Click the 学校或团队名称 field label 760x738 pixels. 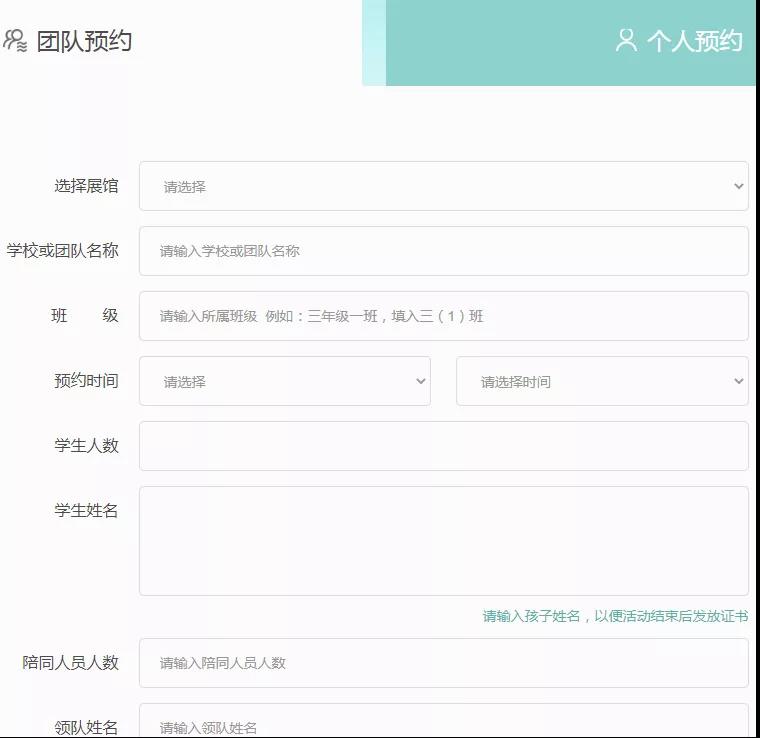63,251
